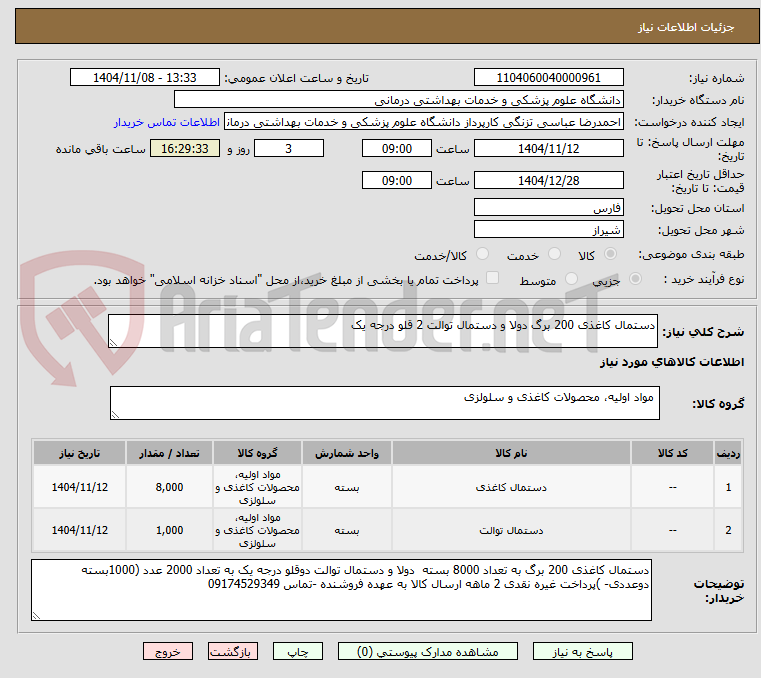Click the remaining days field showing 3

289,149
